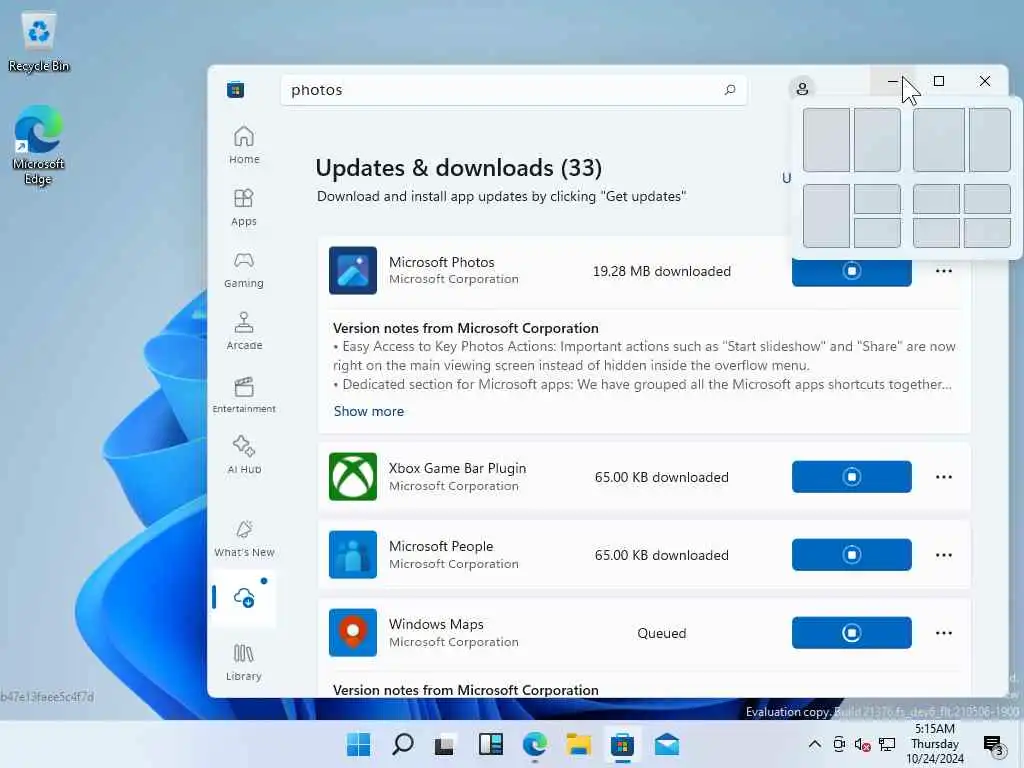Click the Windows Maps title text
Image resolution: width=1024 pixels, height=768 pixels.
[436, 624]
